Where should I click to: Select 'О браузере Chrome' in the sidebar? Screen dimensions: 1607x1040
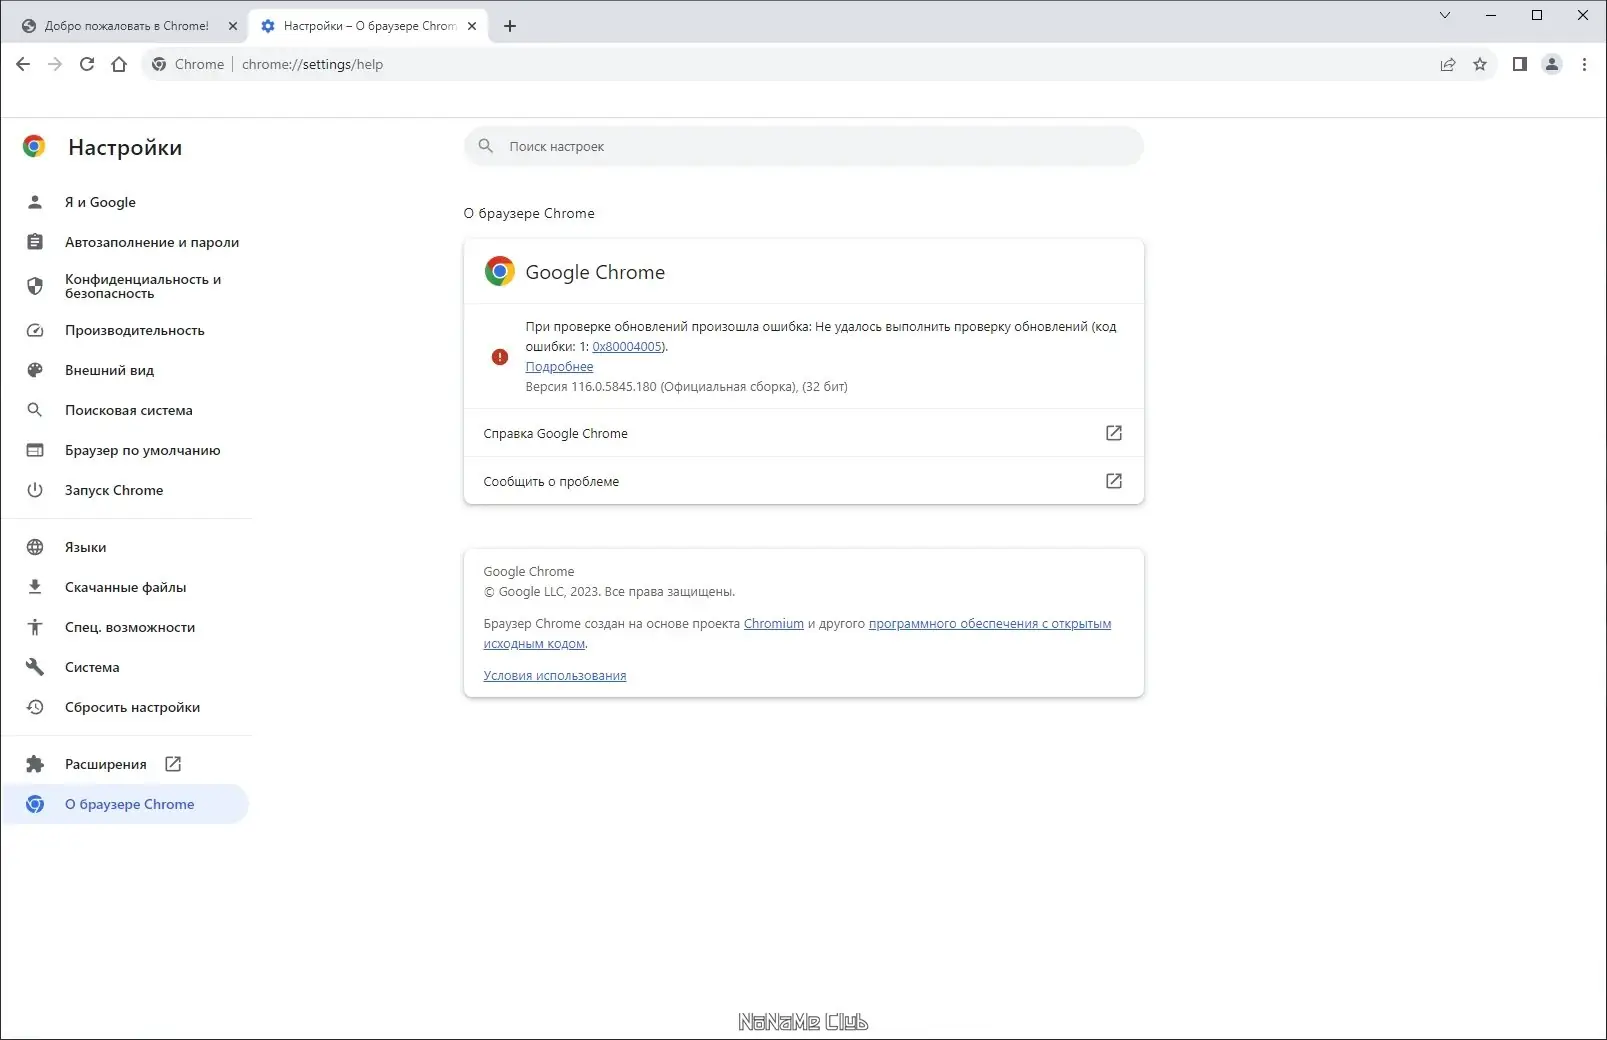pos(126,804)
